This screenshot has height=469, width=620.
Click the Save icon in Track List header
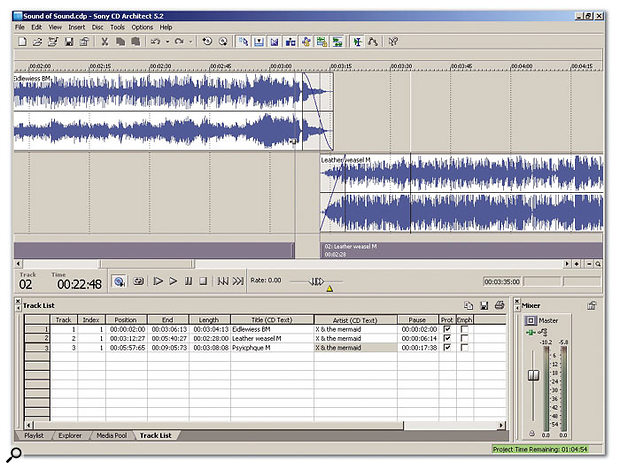tap(484, 305)
